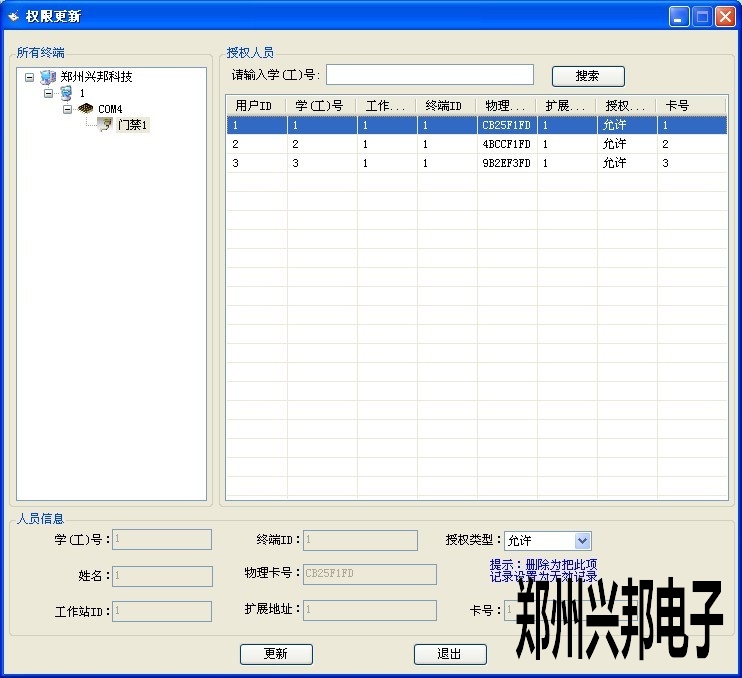
Task: Collapse the workstation 1 tree node
Action: click(48, 93)
